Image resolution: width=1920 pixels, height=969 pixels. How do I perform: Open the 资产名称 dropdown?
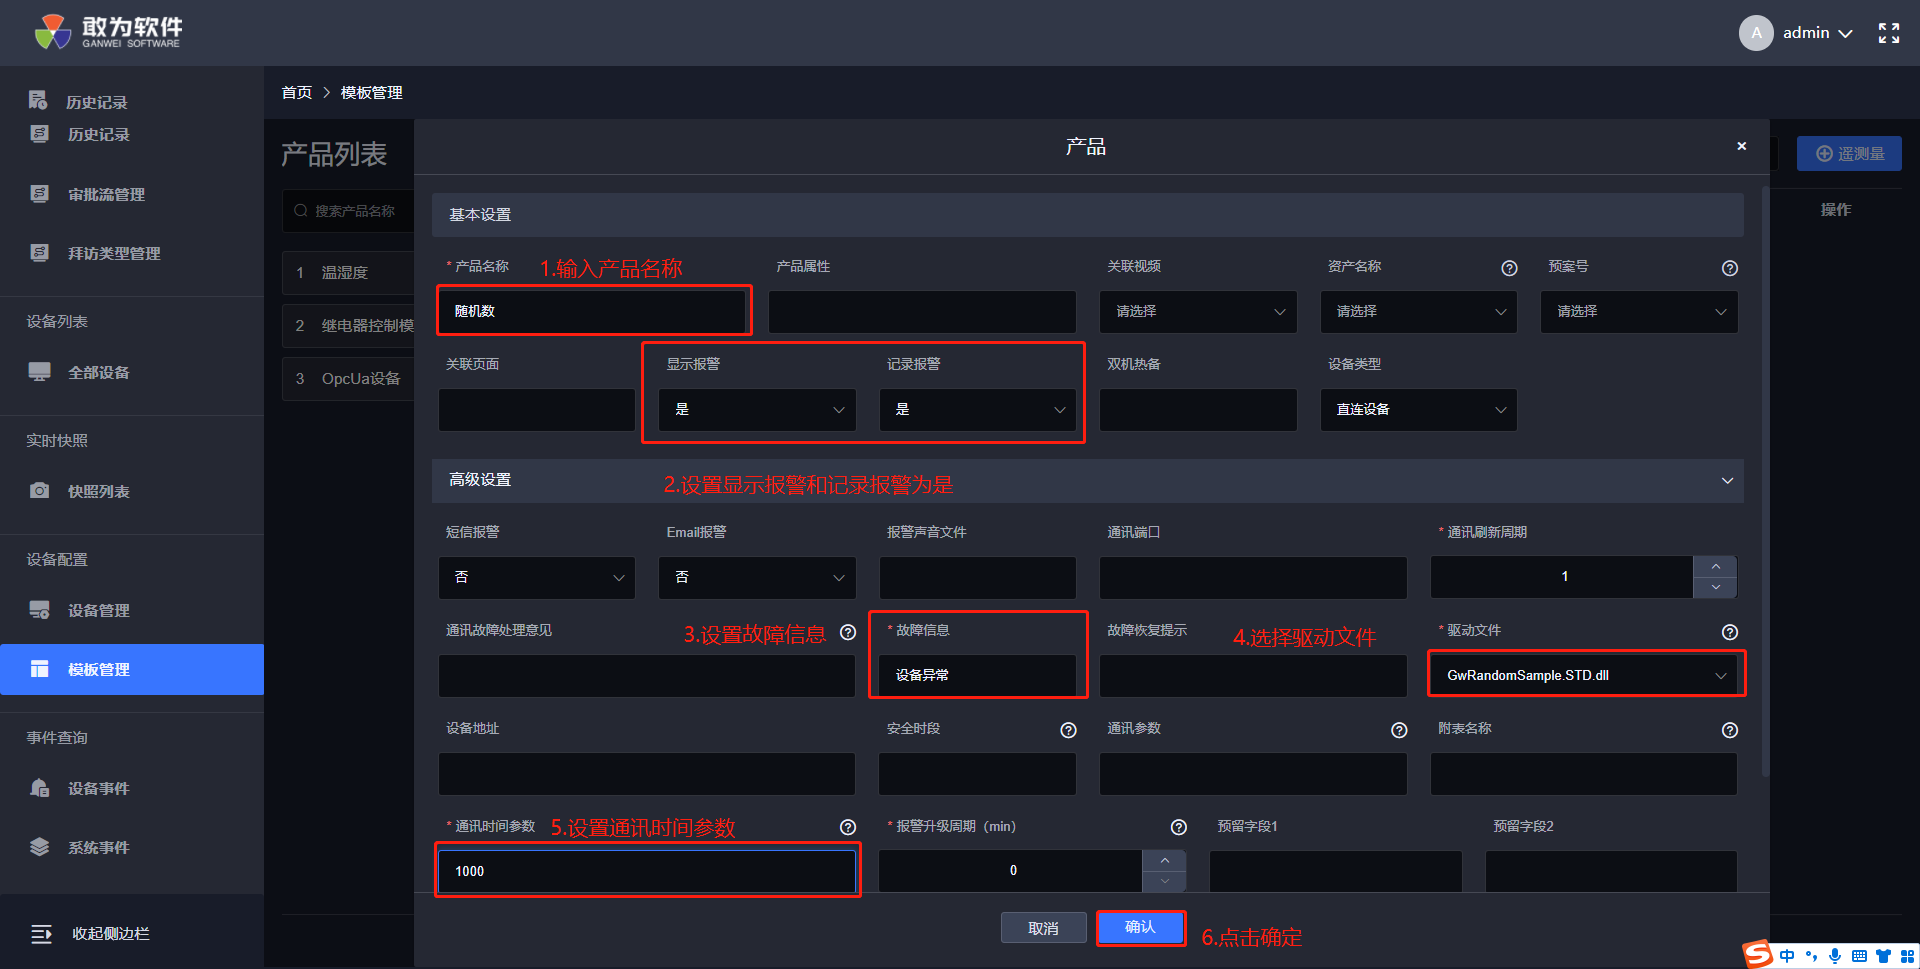point(1419,312)
